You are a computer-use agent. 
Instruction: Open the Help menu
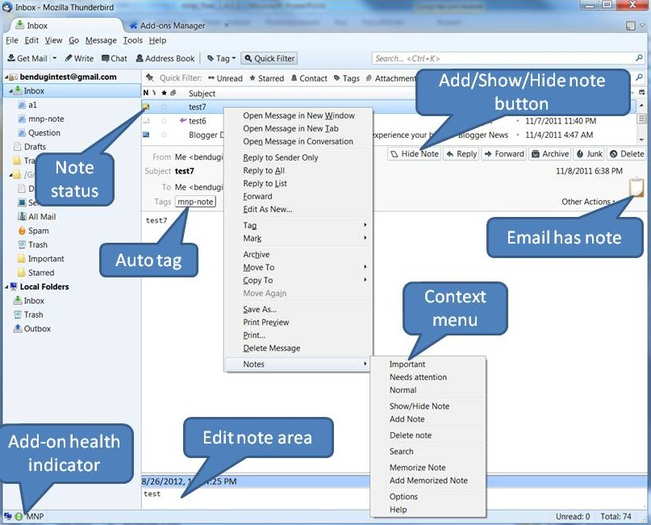[x=158, y=40]
